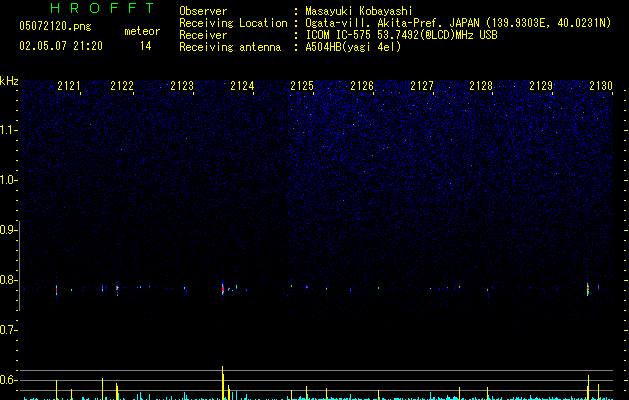Click the 2122 time marker

pos(122,86)
